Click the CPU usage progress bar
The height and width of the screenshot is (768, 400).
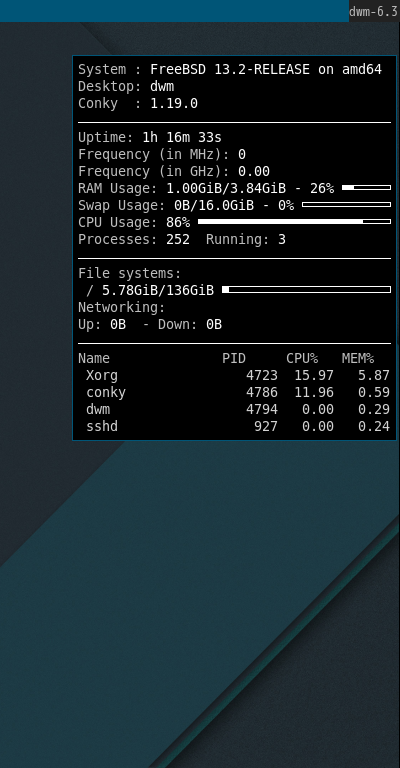tap(294, 221)
